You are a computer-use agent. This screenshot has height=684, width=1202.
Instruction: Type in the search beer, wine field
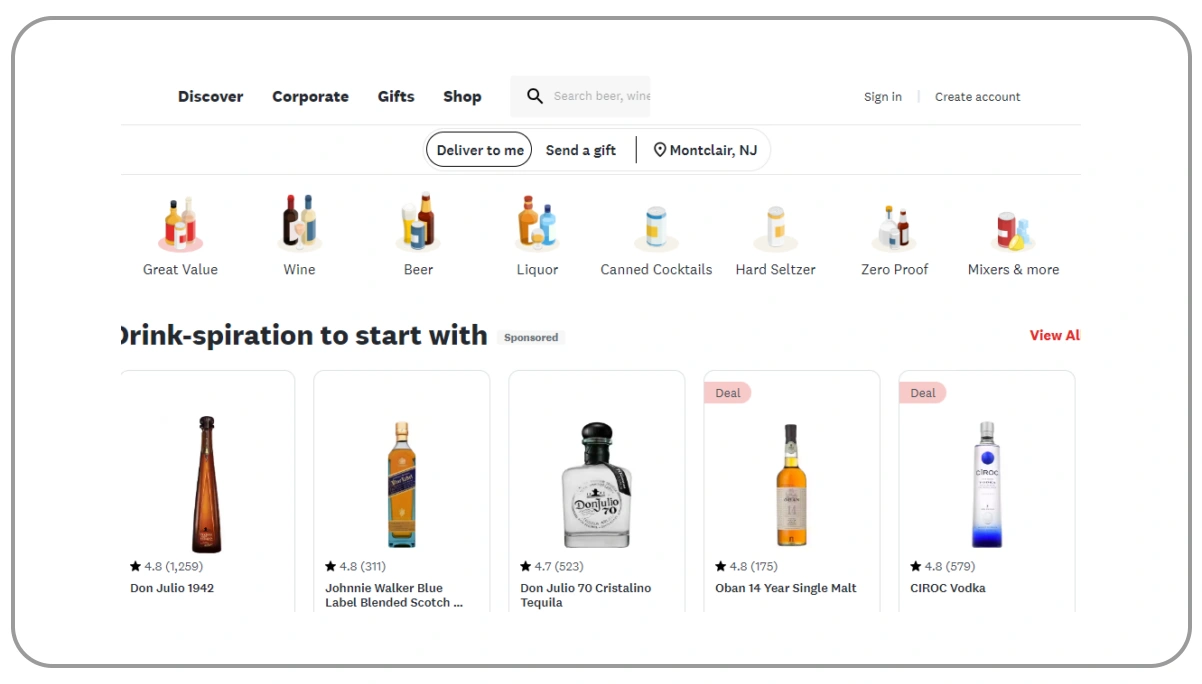(x=601, y=96)
